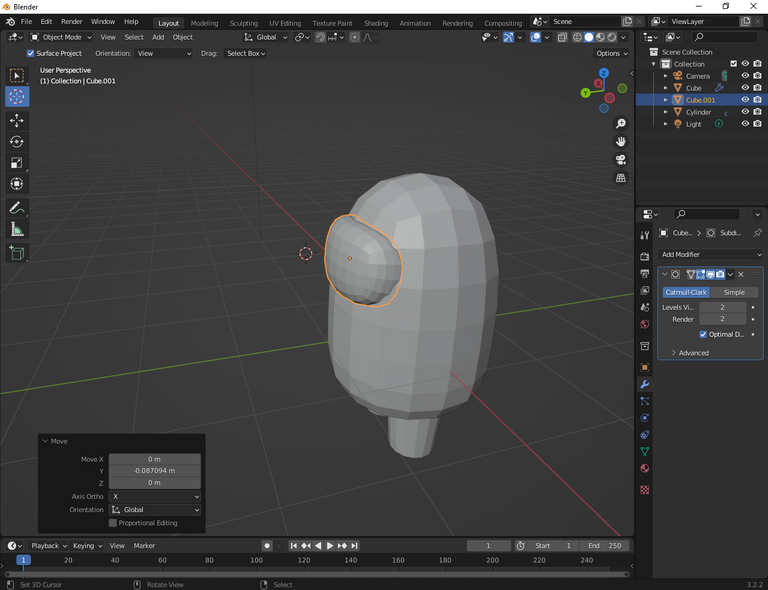Toggle Surface Project checkbox
768x590 pixels.
coord(30,53)
